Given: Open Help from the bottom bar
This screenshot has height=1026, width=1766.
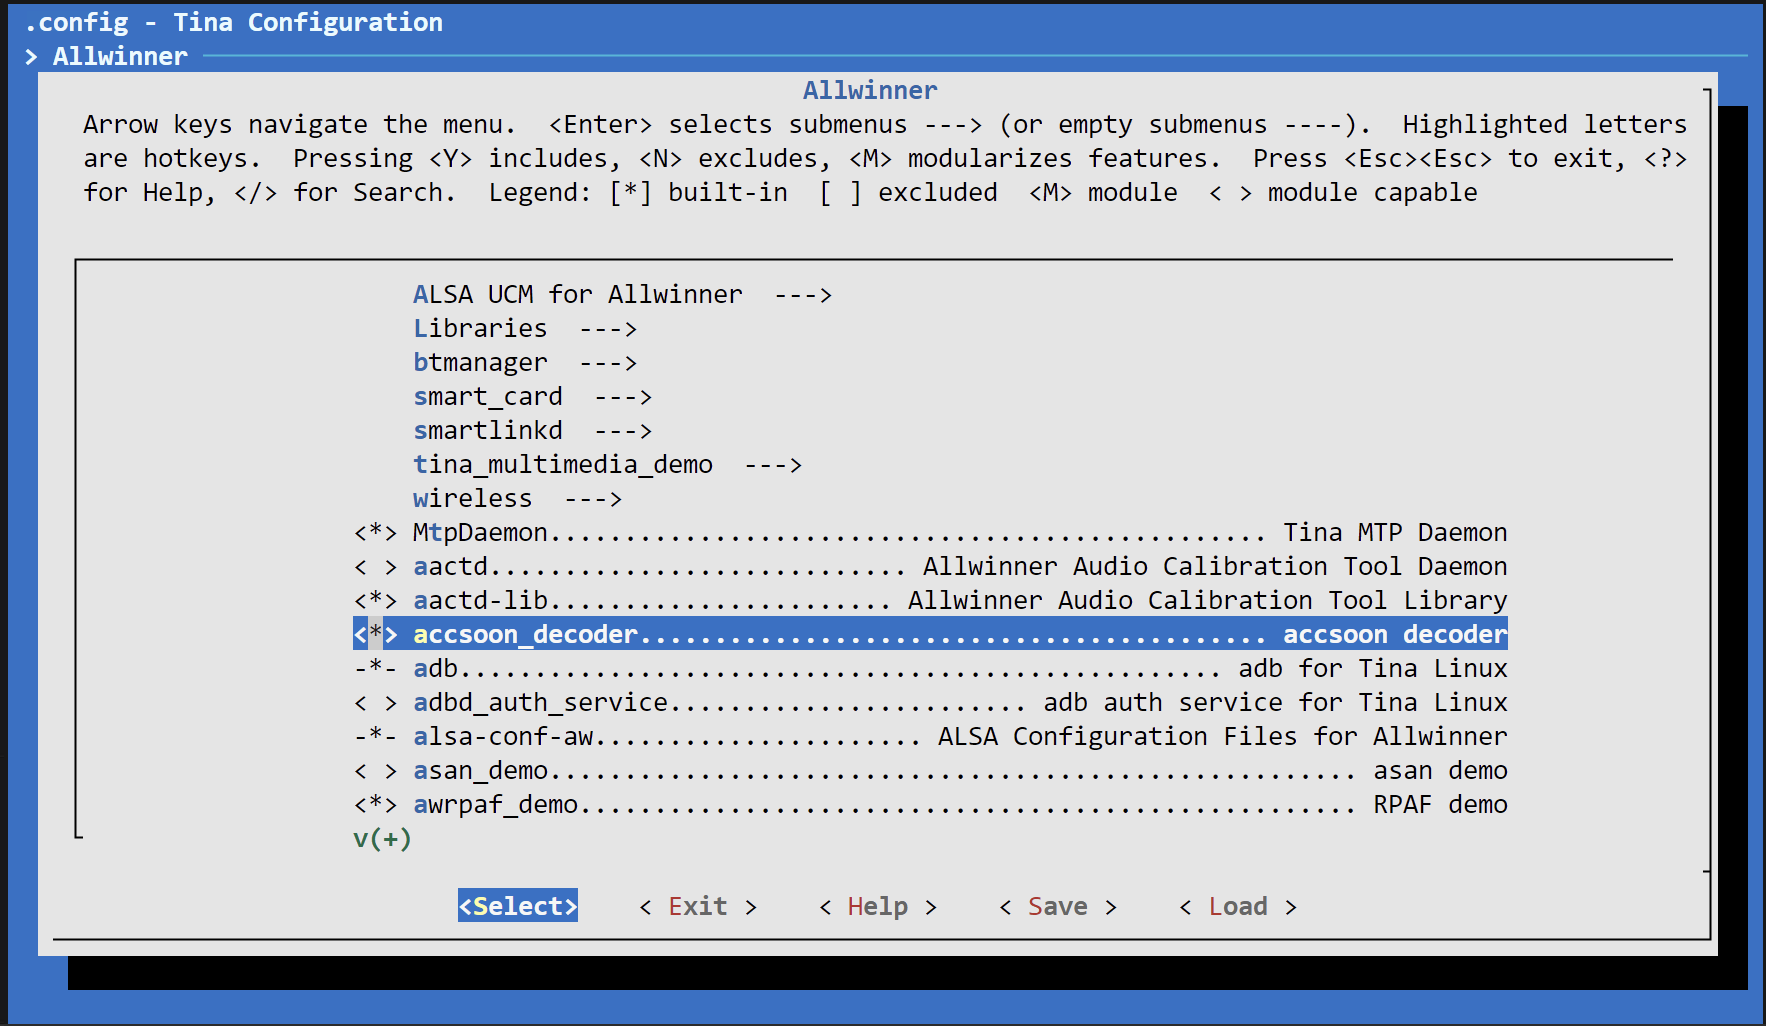Looking at the screenshot, I should (x=877, y=907).
